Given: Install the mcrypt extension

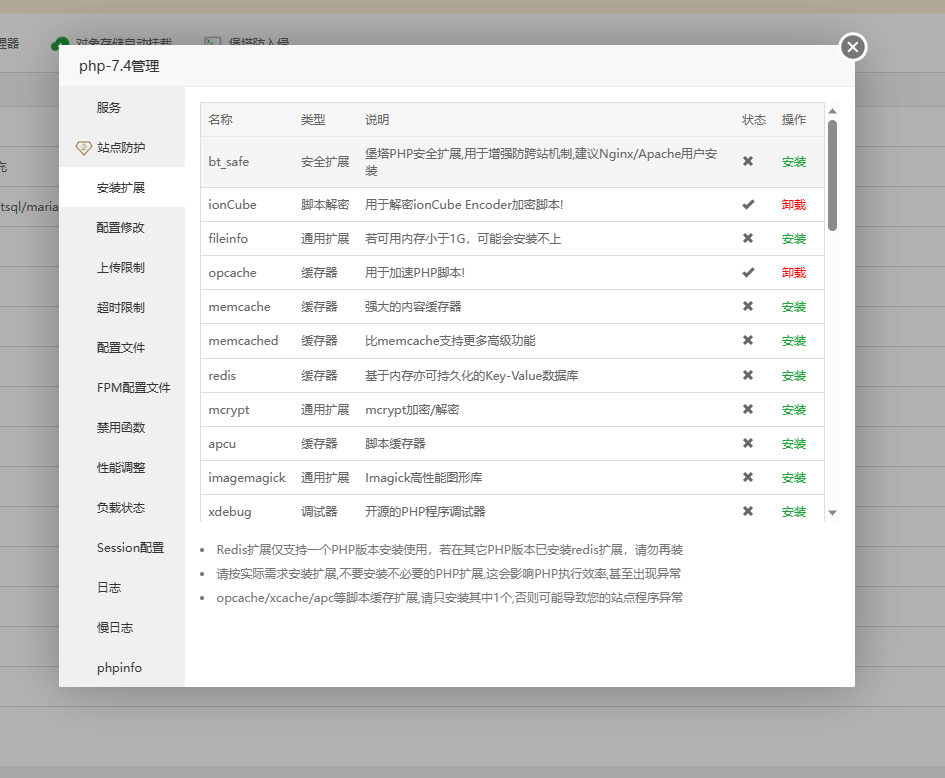Looking at the screenshot, I should point(793,410).
